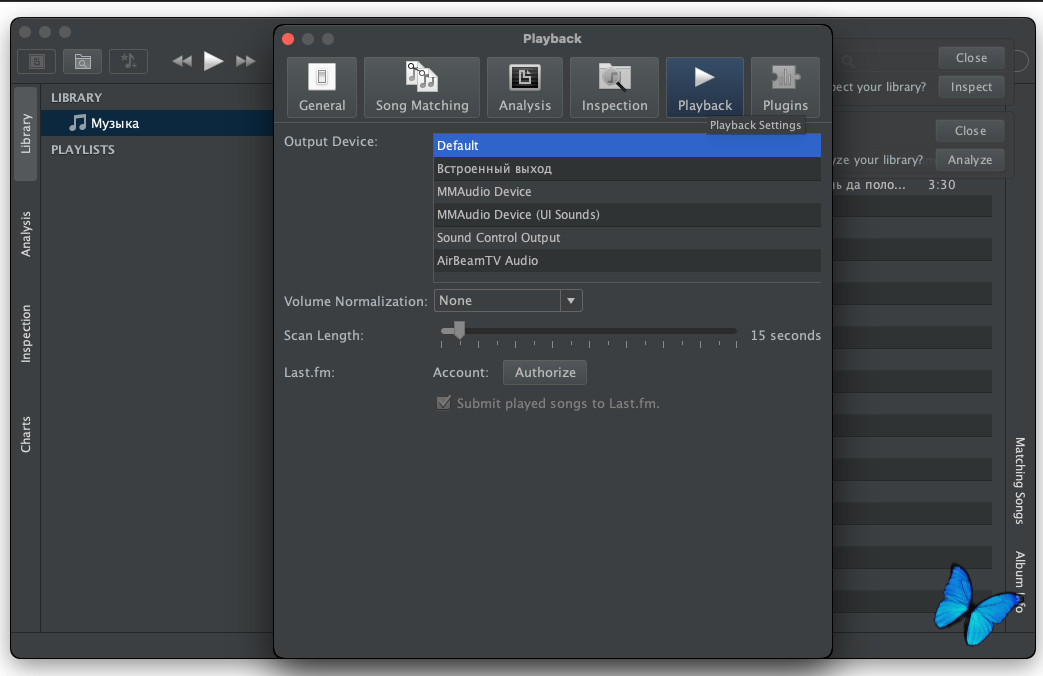Open the Song Matching preferences pane

421,87
